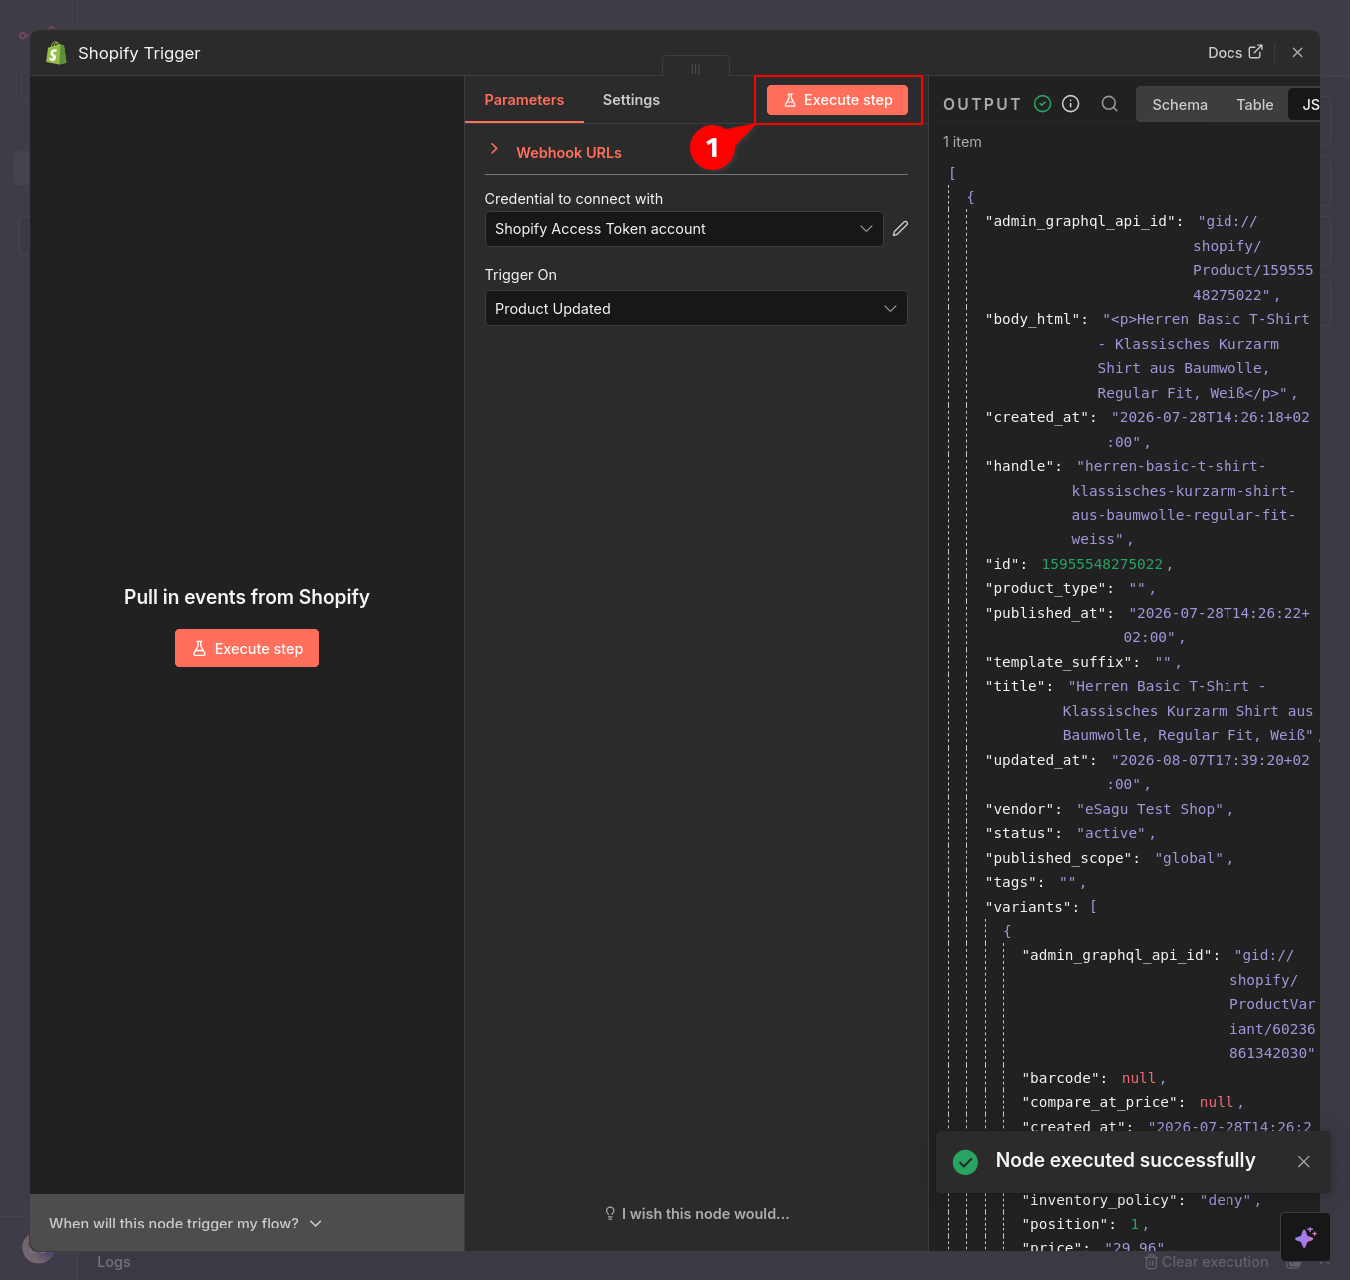Click the Shopify logo icon in header
This screenshot has height=1281, width=1351.
(x=57, y=53)
